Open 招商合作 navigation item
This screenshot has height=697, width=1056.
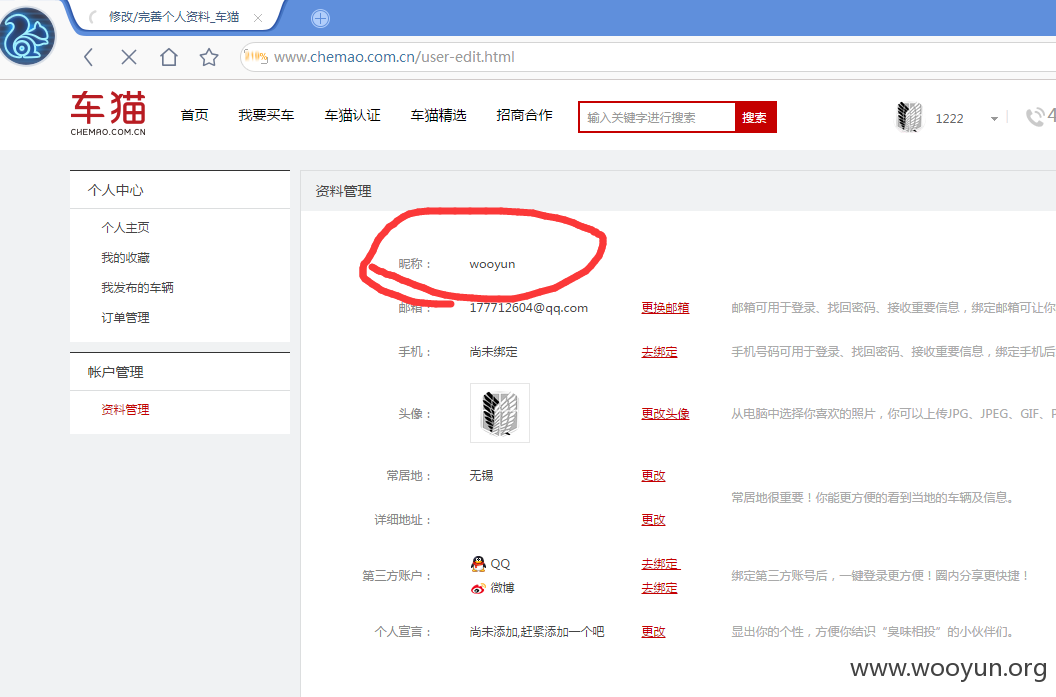click(x=525, y=115)
